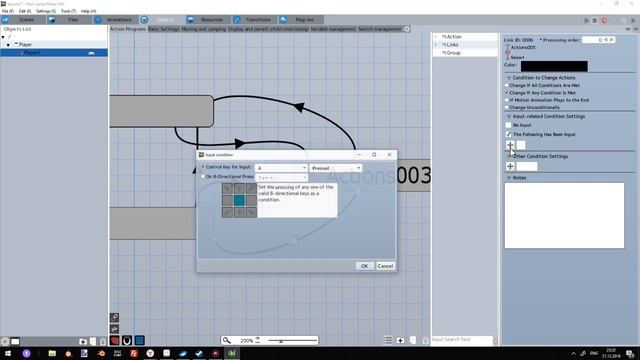Click the right direction cell

(251, 200)
